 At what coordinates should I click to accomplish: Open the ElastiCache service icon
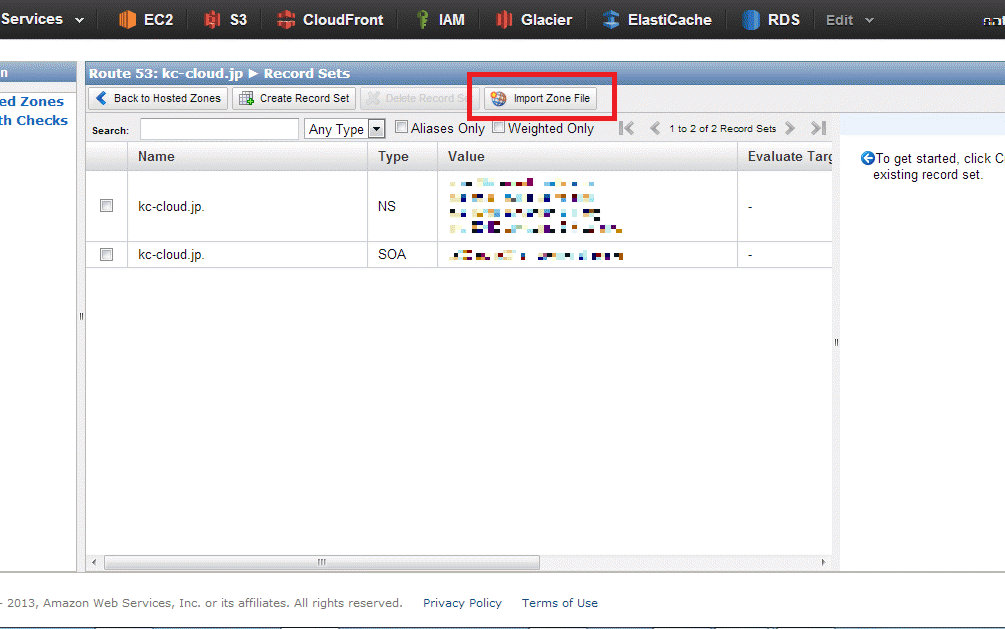point(611,20)
